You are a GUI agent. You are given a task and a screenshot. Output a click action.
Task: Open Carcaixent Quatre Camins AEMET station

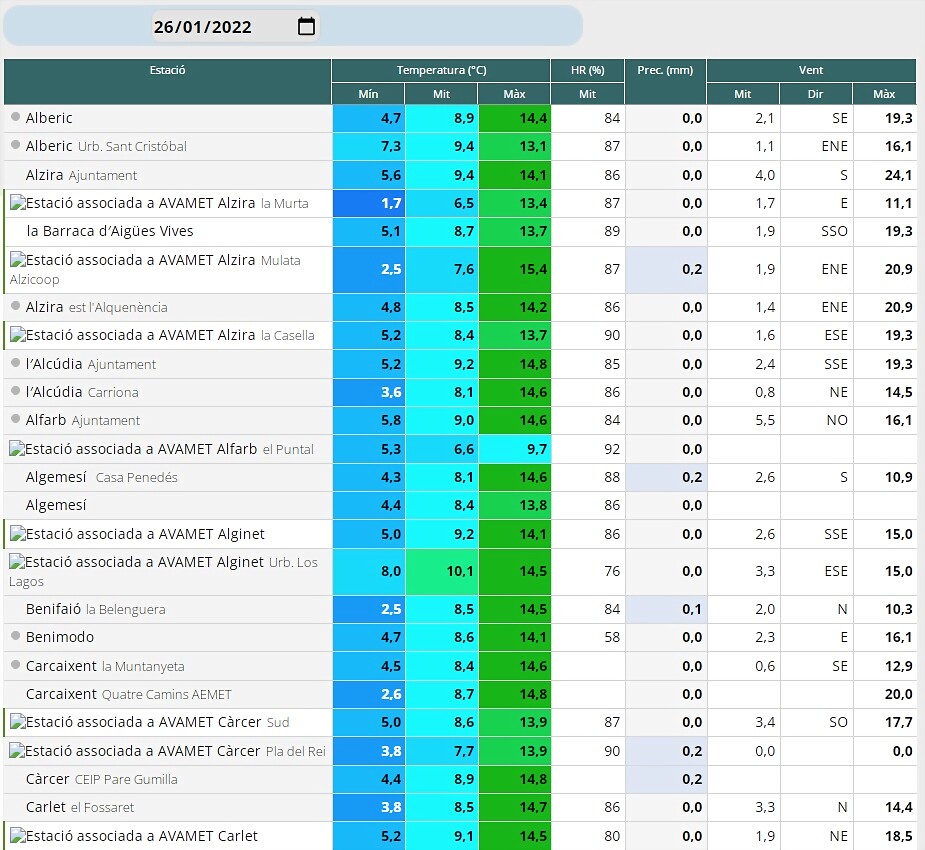pyautogui.click(x=129, y=694)
